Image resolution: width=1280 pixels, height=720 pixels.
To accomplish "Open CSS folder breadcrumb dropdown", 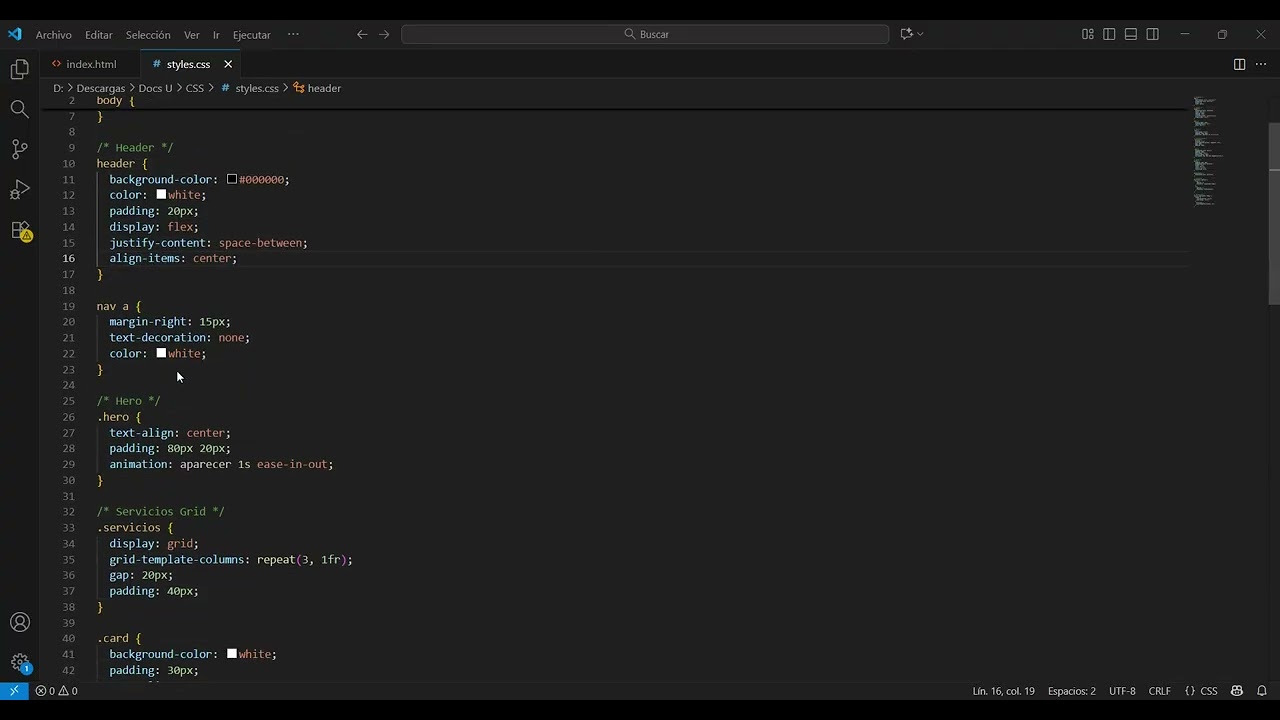I will click(195, 88).
